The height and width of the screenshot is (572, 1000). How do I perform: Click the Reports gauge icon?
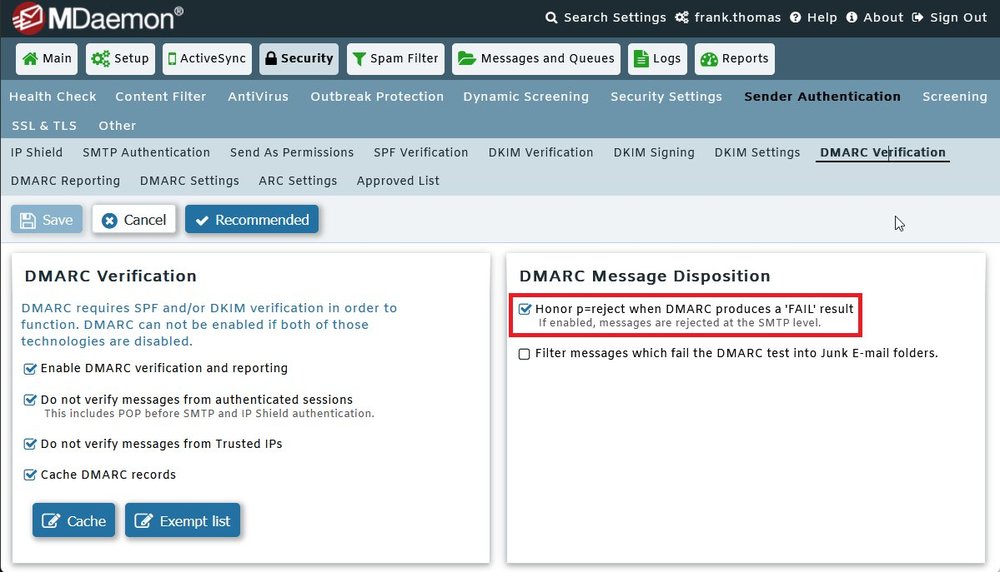pyautogui.click(x=709, y=59)
